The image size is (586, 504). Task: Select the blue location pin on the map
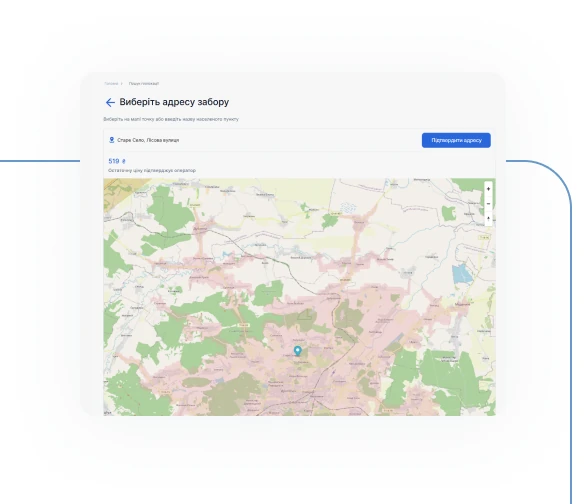coord(297,351)
